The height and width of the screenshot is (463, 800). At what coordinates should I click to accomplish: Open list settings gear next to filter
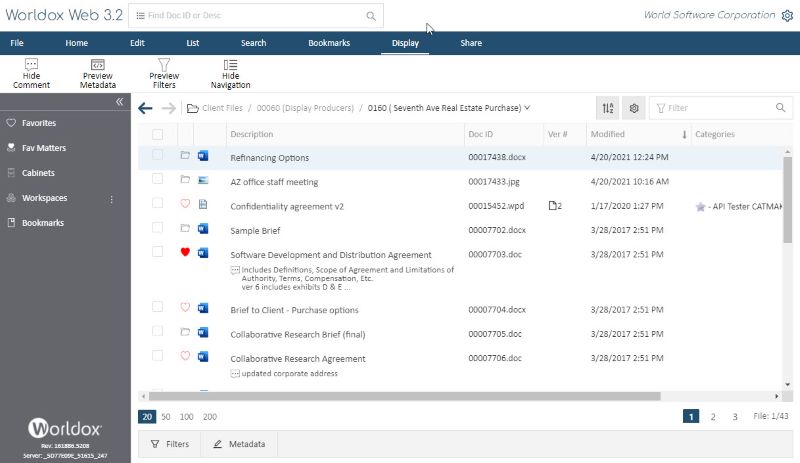[x=634, y=108]
